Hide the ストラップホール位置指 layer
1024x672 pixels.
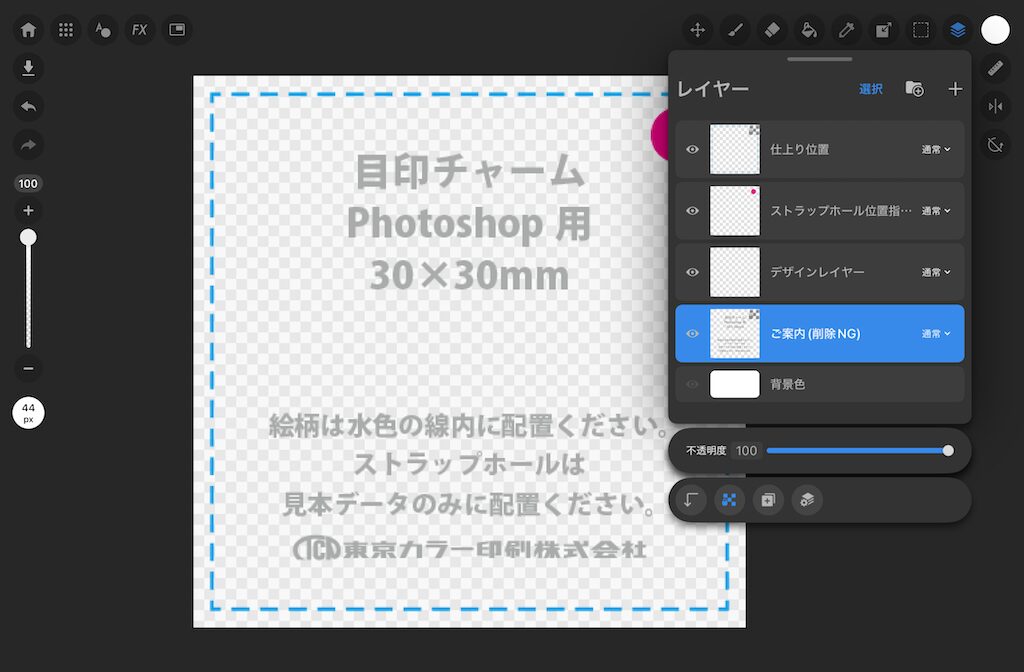[x=692, y=211]
